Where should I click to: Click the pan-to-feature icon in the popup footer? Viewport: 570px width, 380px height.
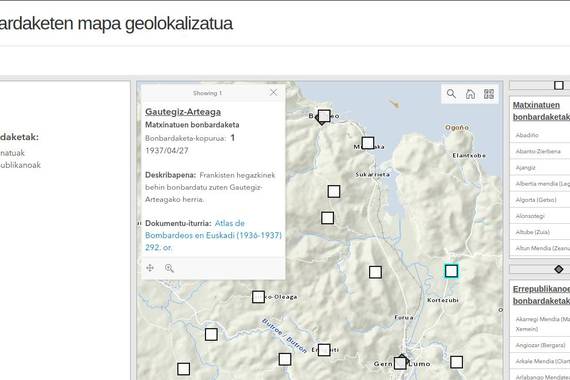click(150, 268)
